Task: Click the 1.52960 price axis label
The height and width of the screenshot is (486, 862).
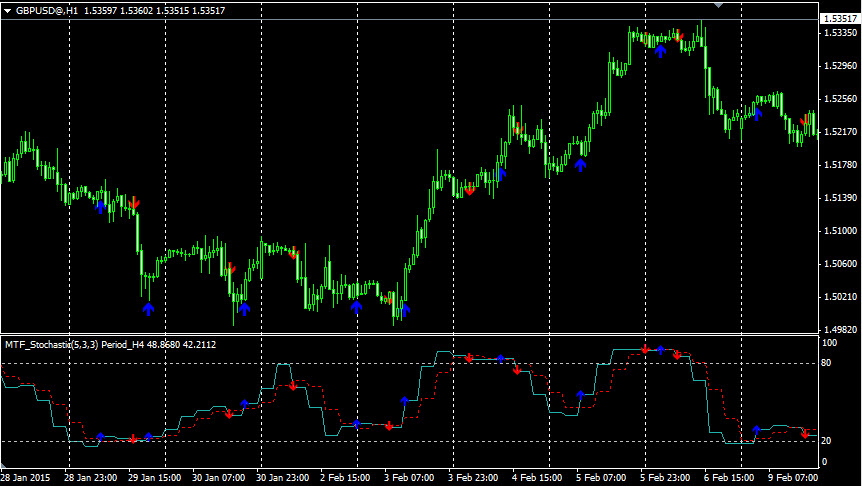Action: coord(840,66)
